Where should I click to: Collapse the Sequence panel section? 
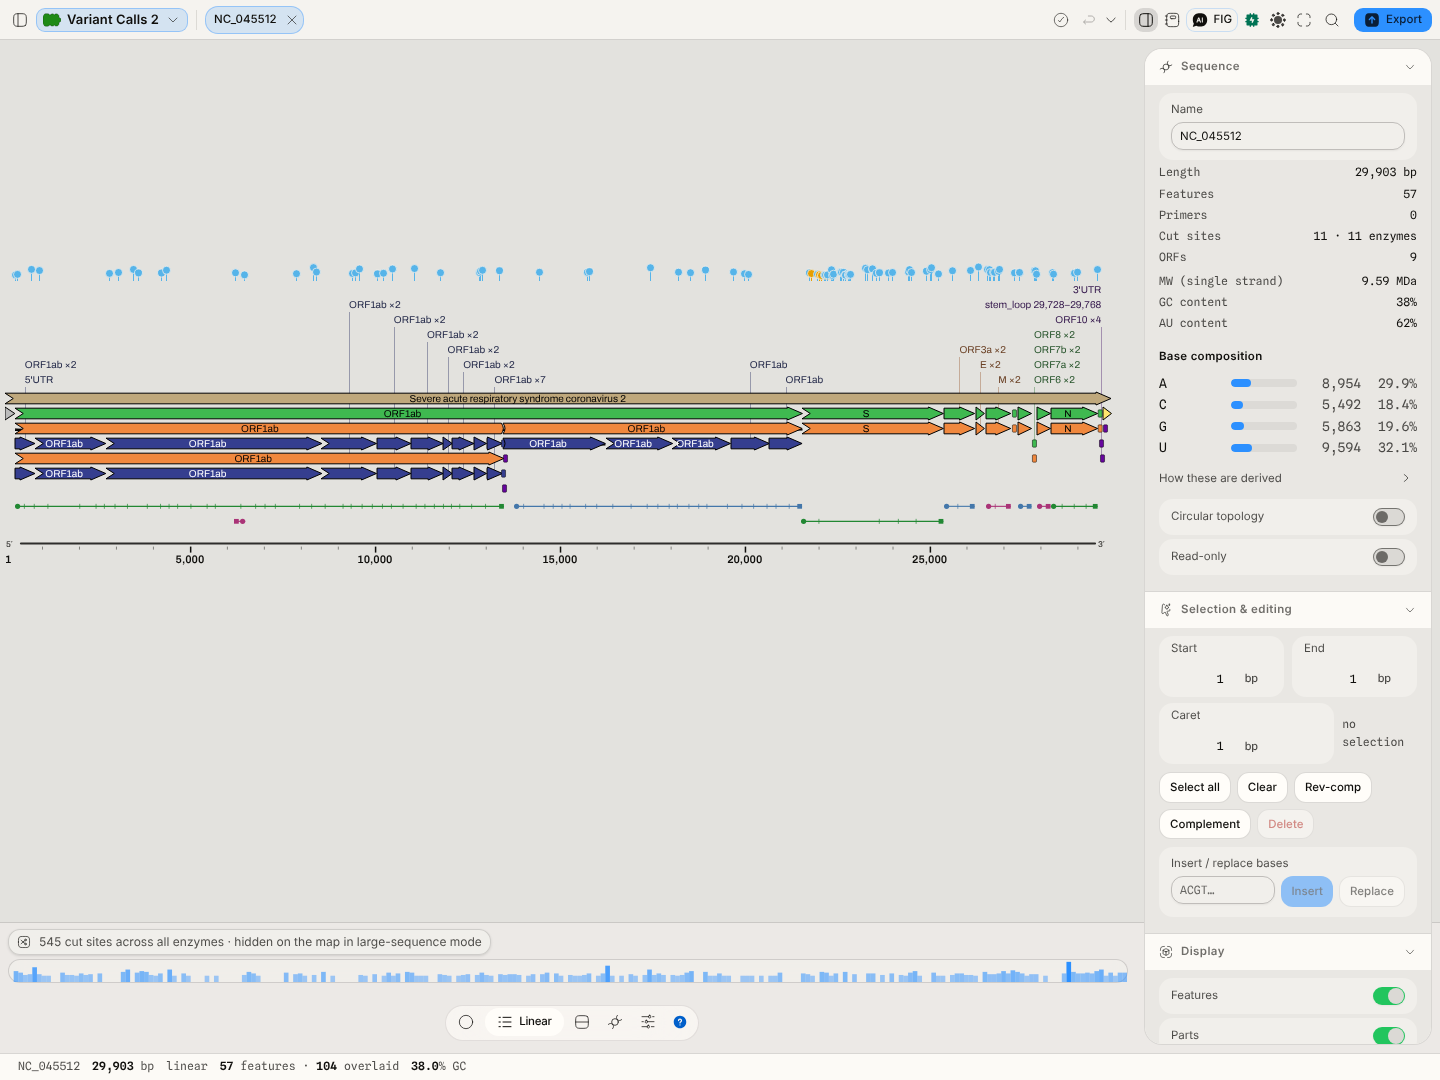[x=1410, y=67]
